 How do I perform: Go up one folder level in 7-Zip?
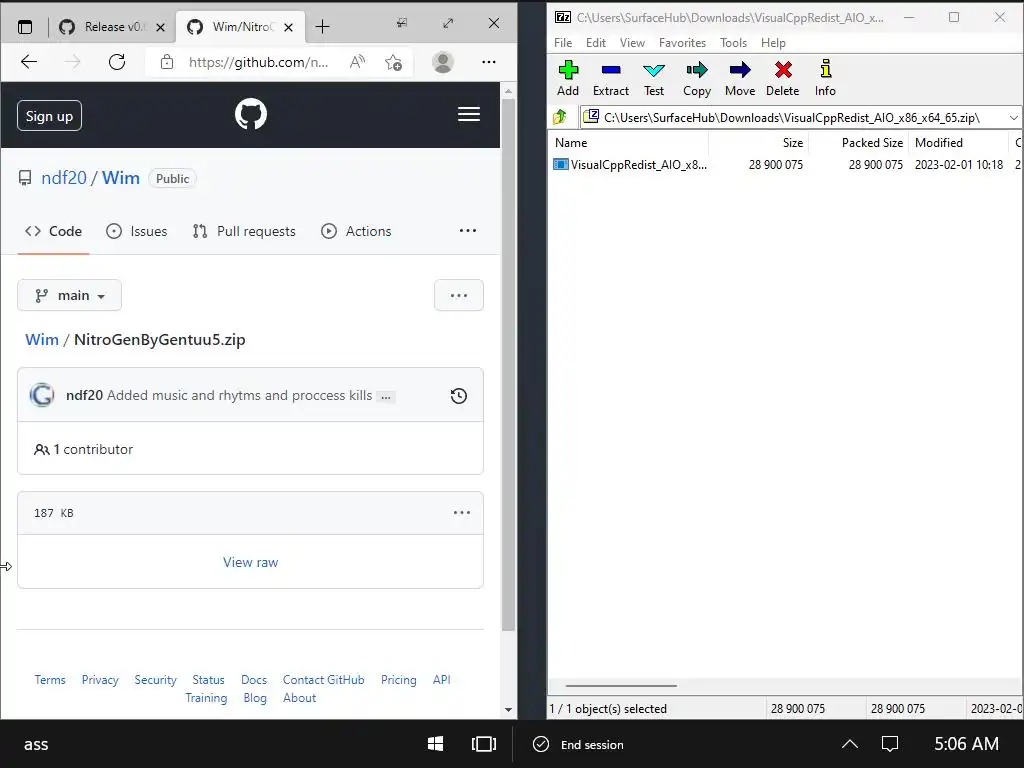560,118
